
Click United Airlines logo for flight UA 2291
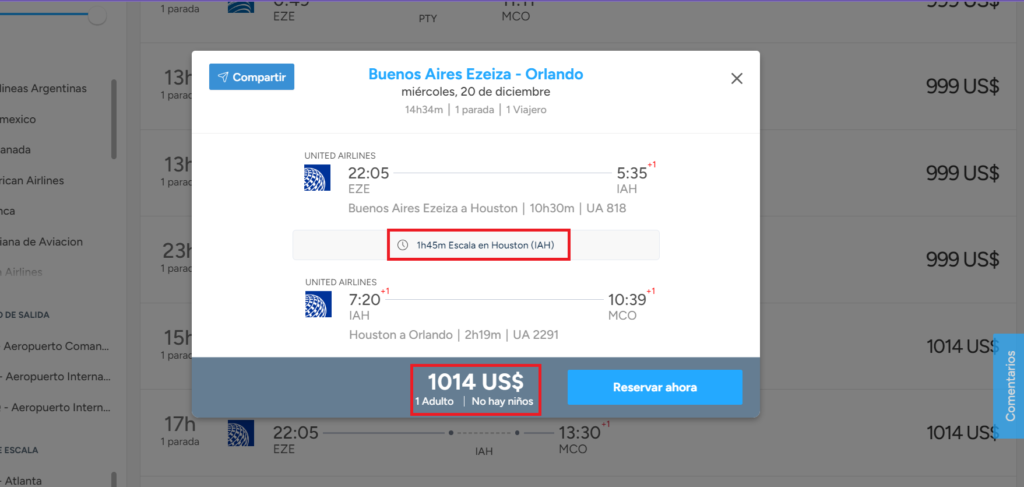tap(317, 304)
